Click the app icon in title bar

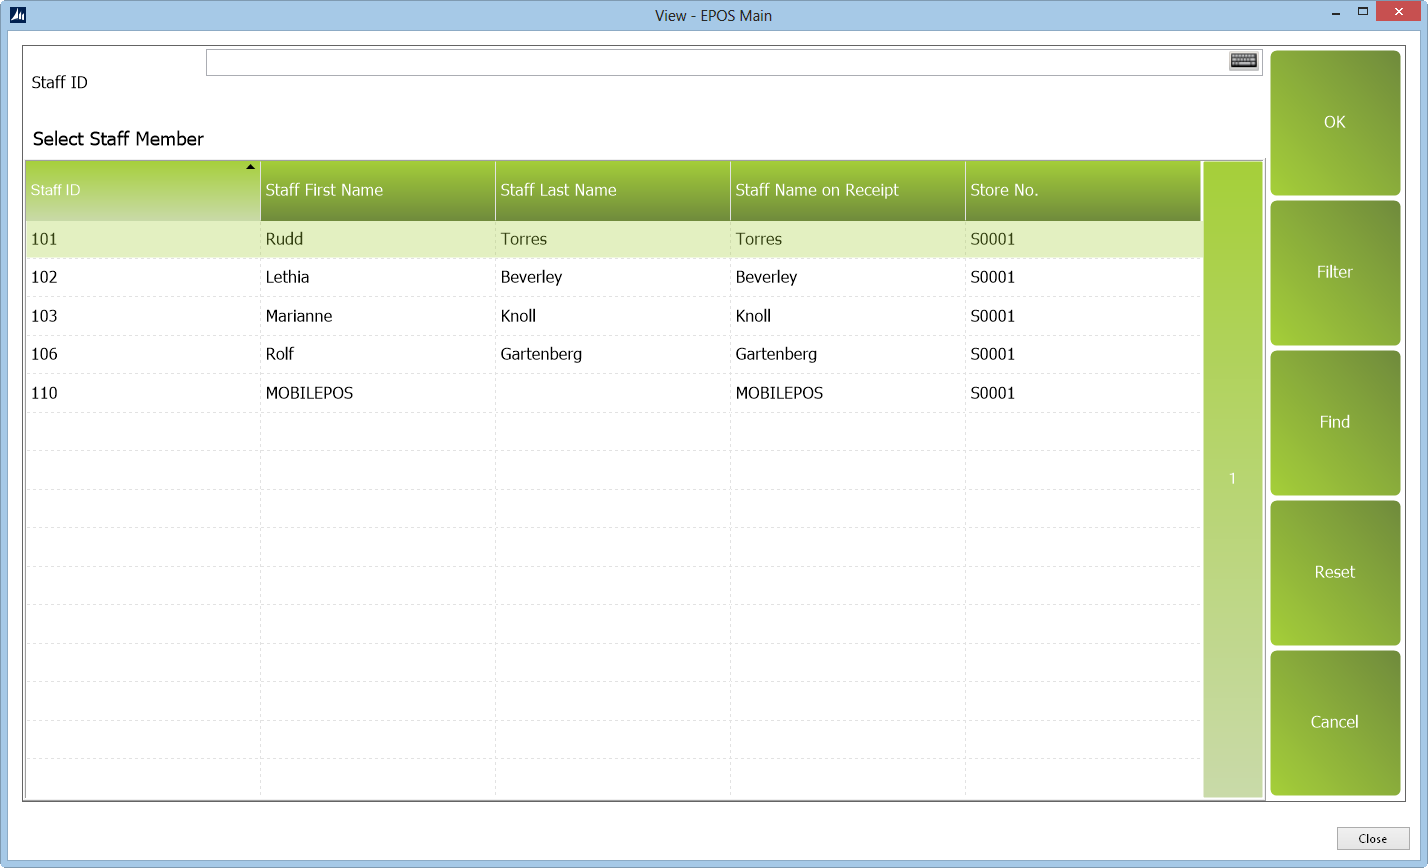click(x=17, y=15)
